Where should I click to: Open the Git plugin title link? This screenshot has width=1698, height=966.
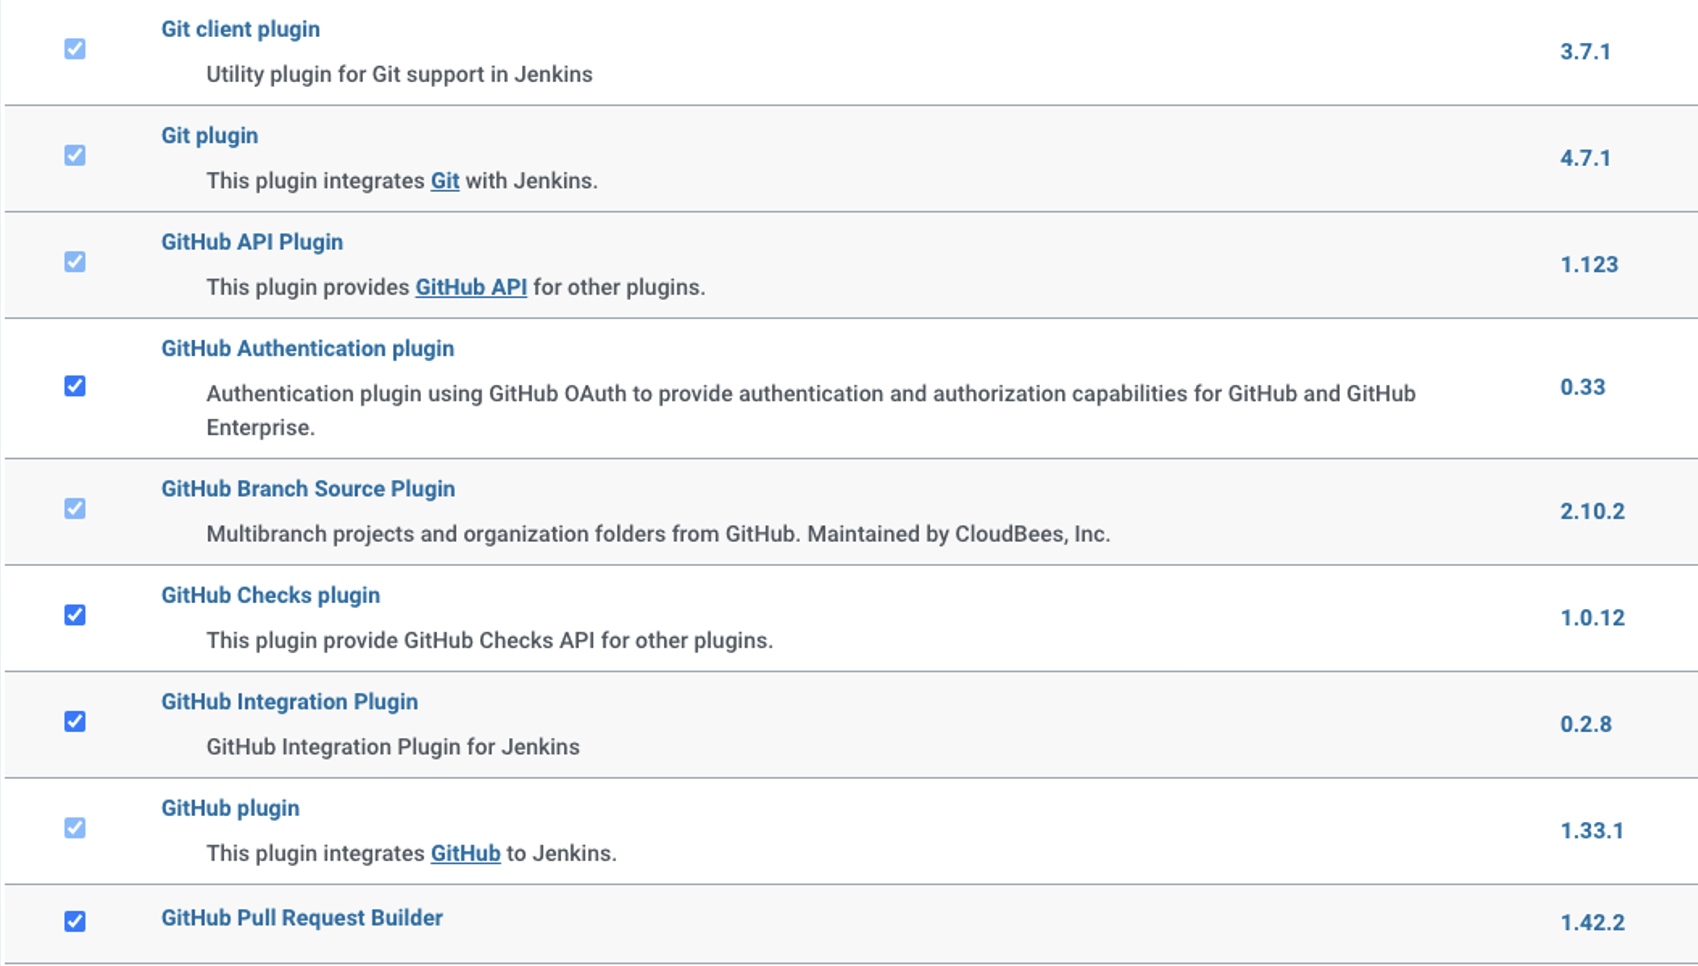(x=210, y=135)
